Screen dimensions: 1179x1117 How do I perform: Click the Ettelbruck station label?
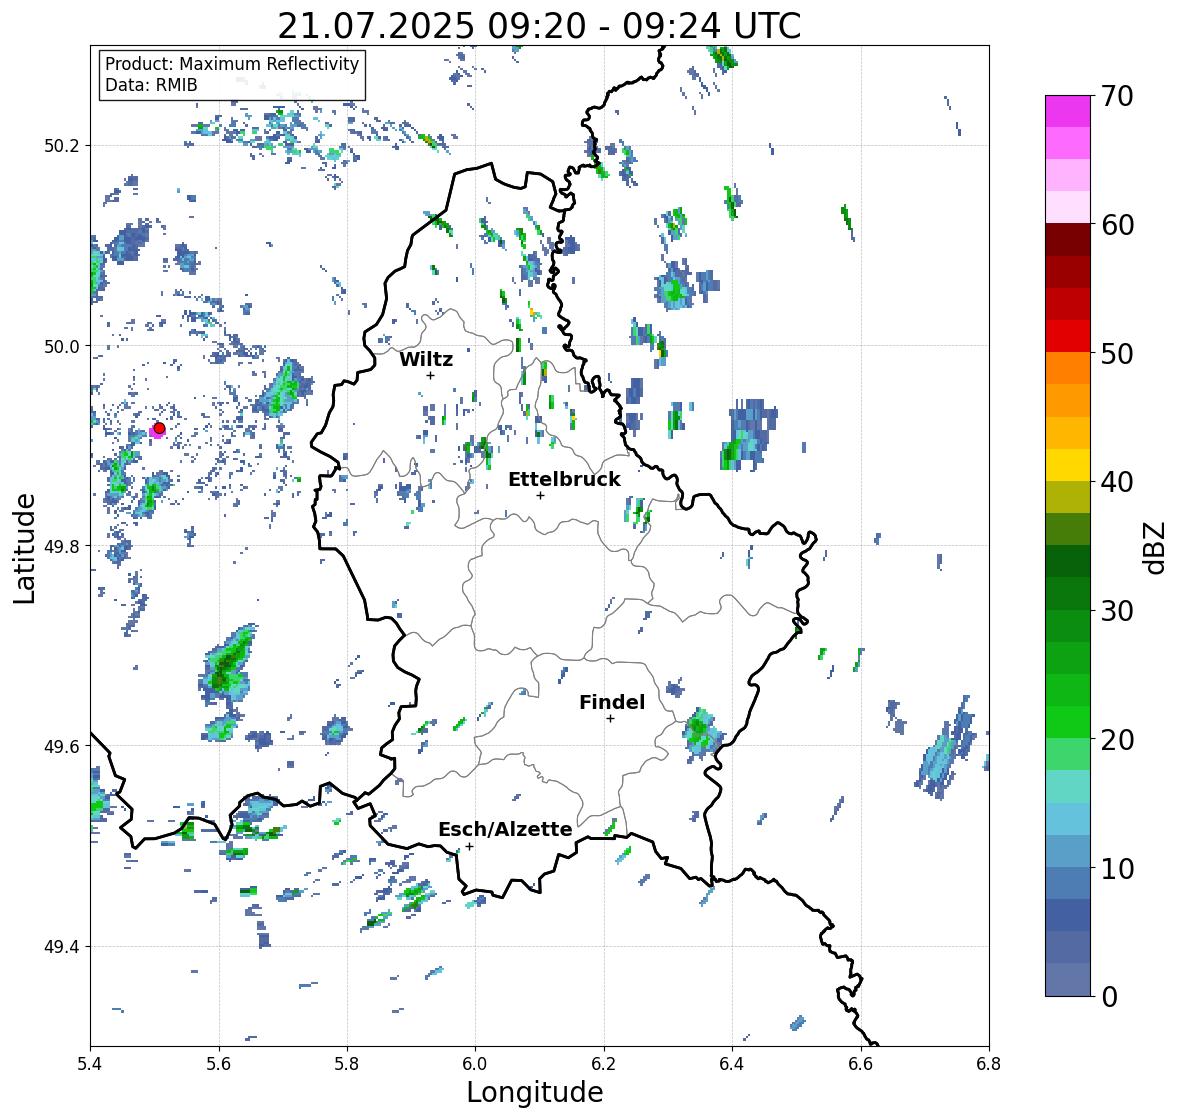click(564, 479)
